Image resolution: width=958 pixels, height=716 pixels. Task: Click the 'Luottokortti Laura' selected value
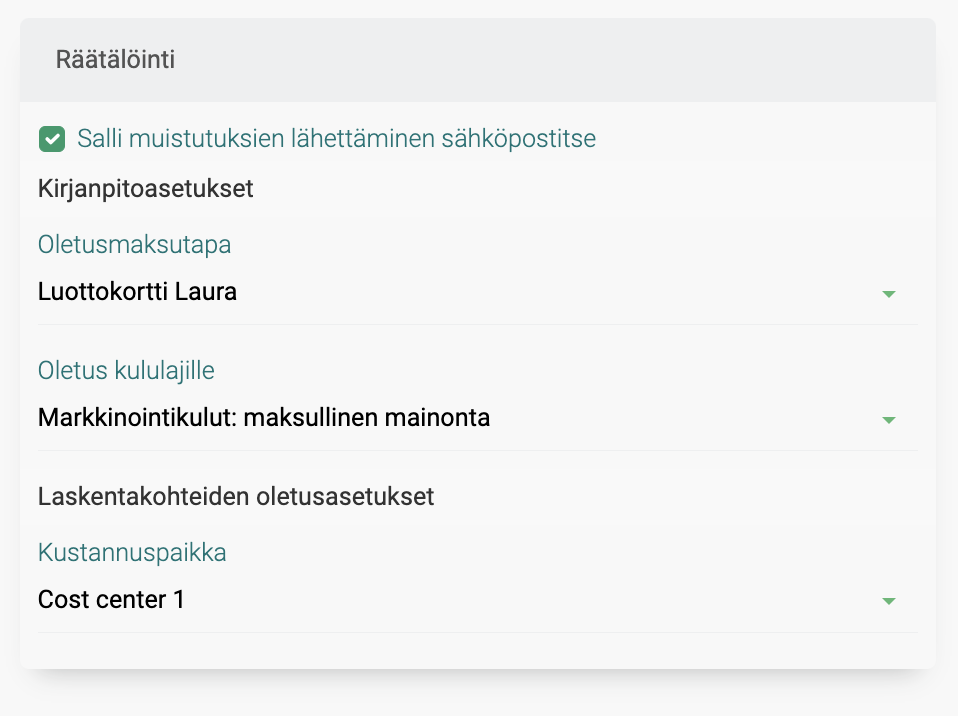pyautogui.click(x=137, y=293)
